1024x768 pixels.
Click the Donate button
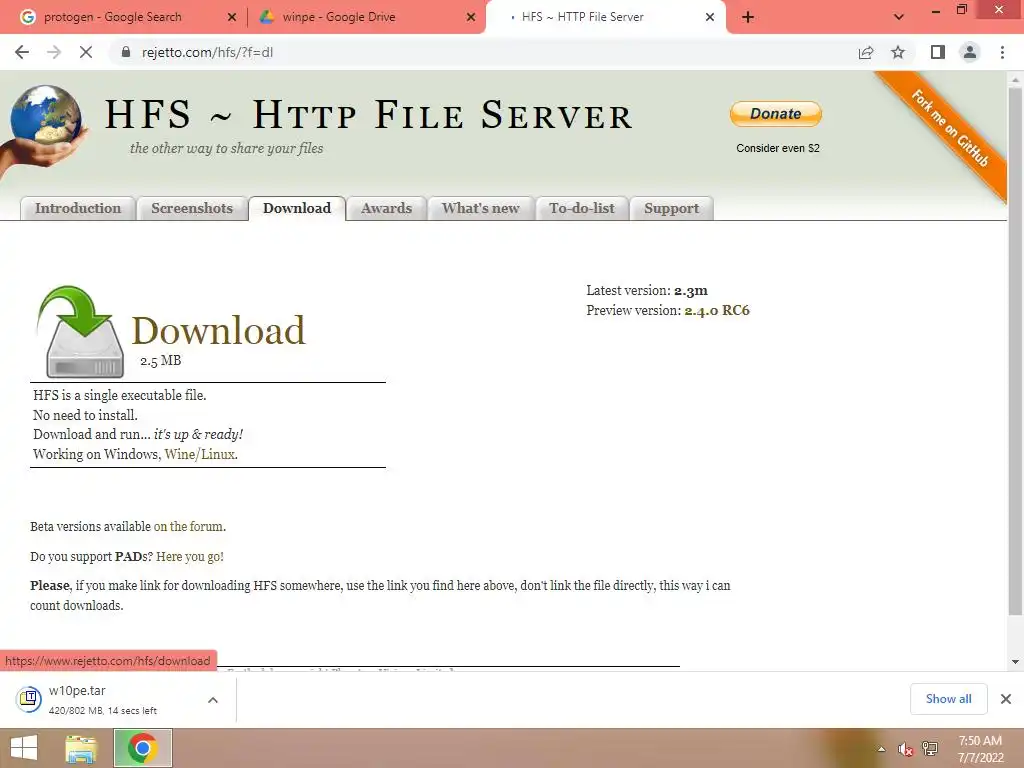click(775, 114)
